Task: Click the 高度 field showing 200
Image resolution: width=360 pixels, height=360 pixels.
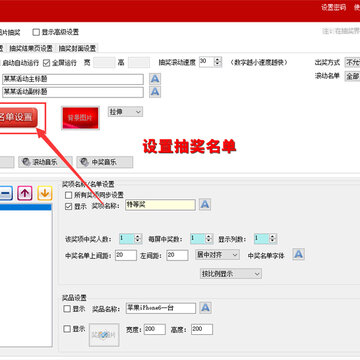Action: [x=202, y=329]
